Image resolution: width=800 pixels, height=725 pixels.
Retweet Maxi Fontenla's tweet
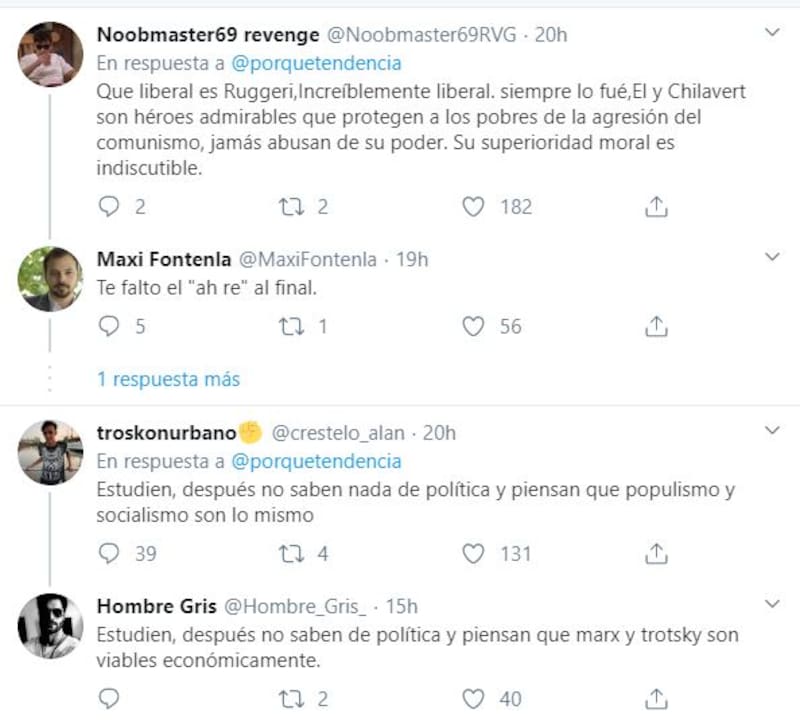click(289, 326)
